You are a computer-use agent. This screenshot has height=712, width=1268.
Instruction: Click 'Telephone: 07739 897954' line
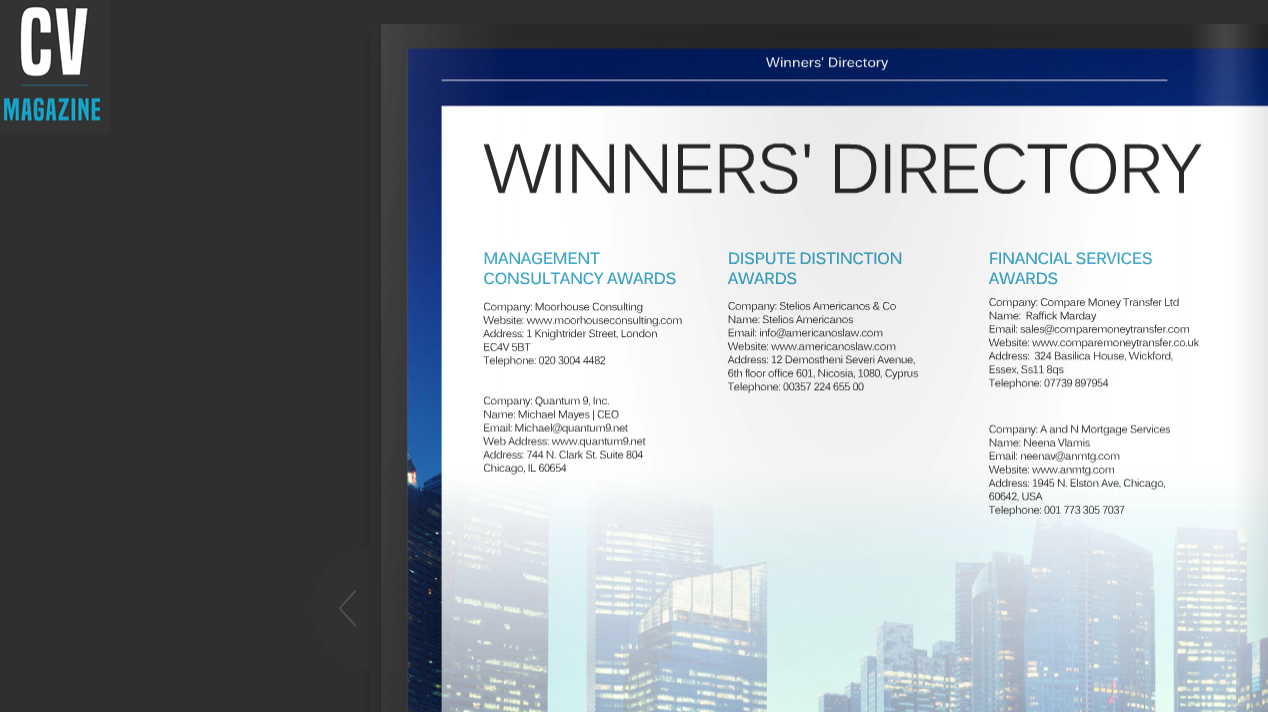click(1048, 383)
